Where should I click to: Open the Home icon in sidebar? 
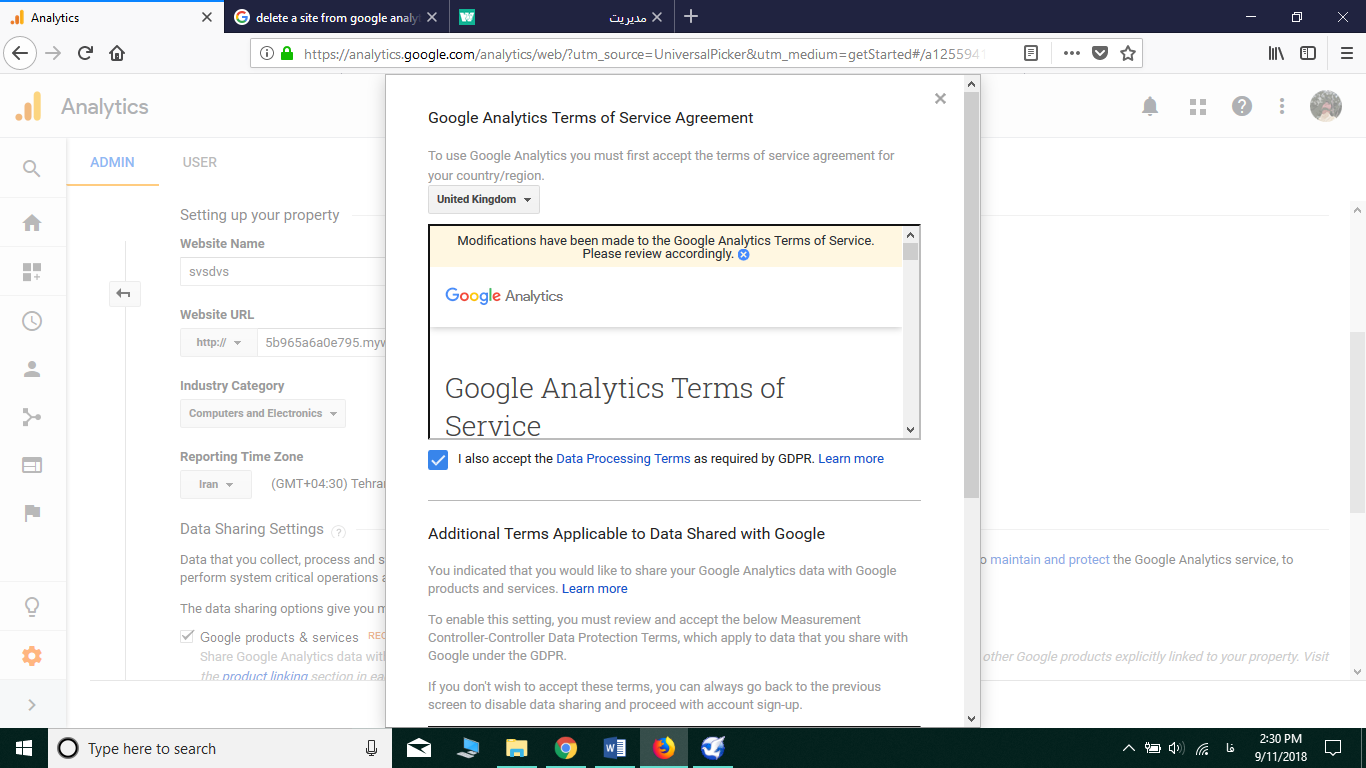pos(32,223)
